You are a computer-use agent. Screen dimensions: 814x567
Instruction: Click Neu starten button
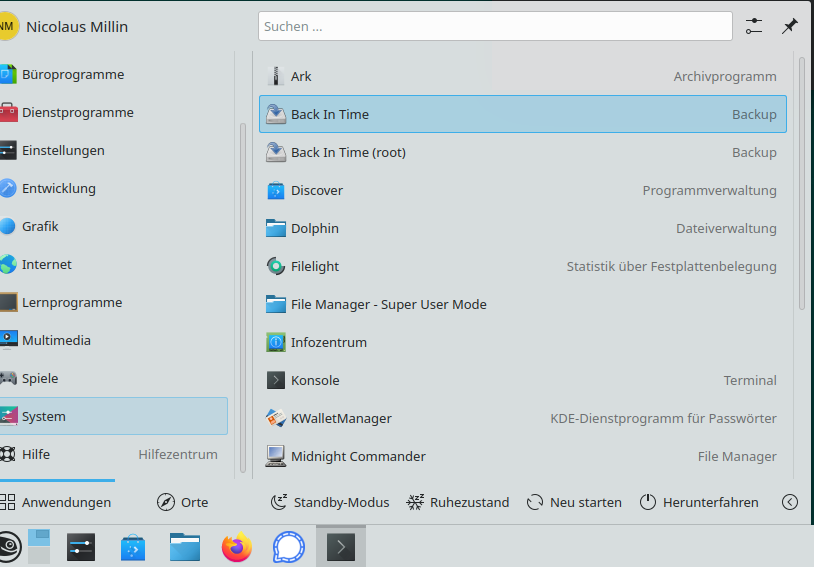(x=574, y=502)
